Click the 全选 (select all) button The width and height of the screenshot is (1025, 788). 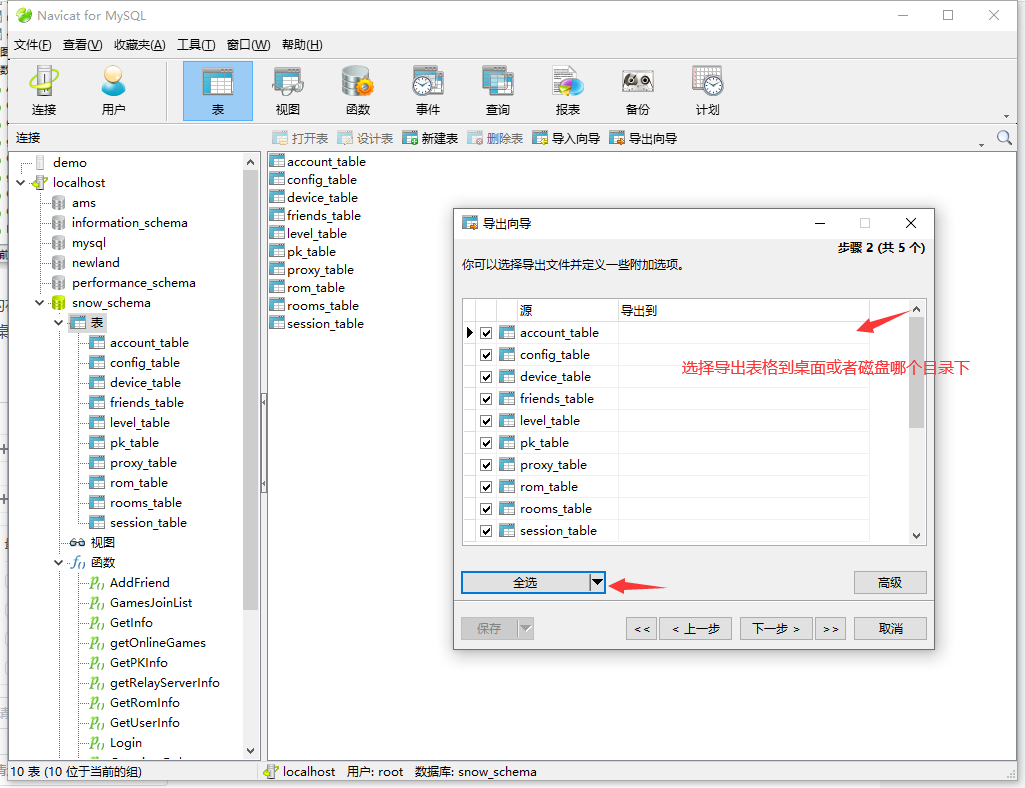tap(526, 582)
